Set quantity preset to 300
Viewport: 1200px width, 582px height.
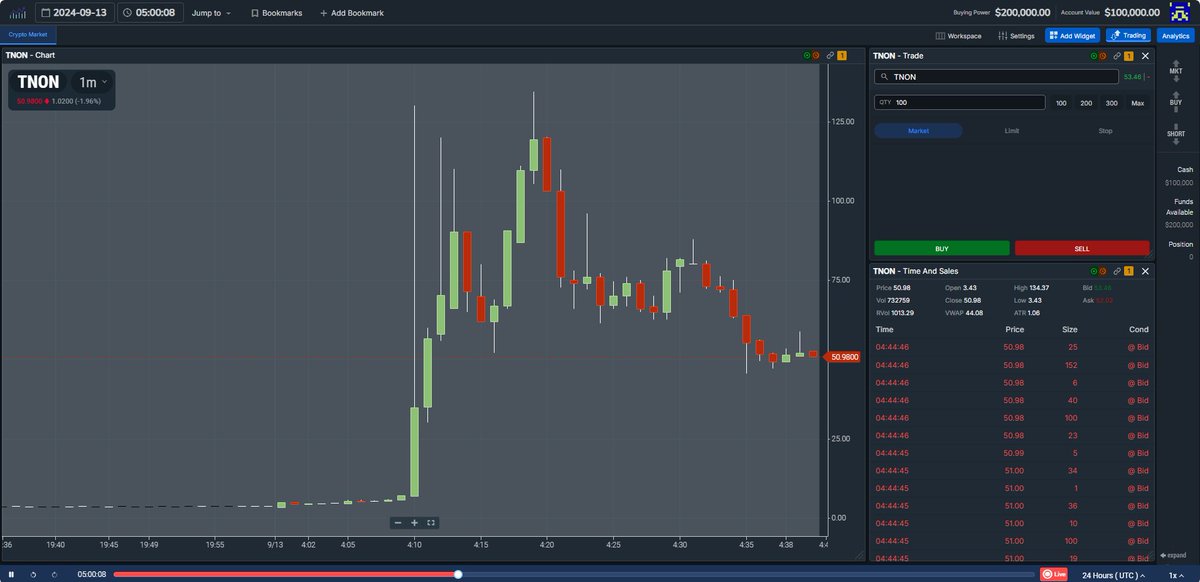(x=1112, y=103)
